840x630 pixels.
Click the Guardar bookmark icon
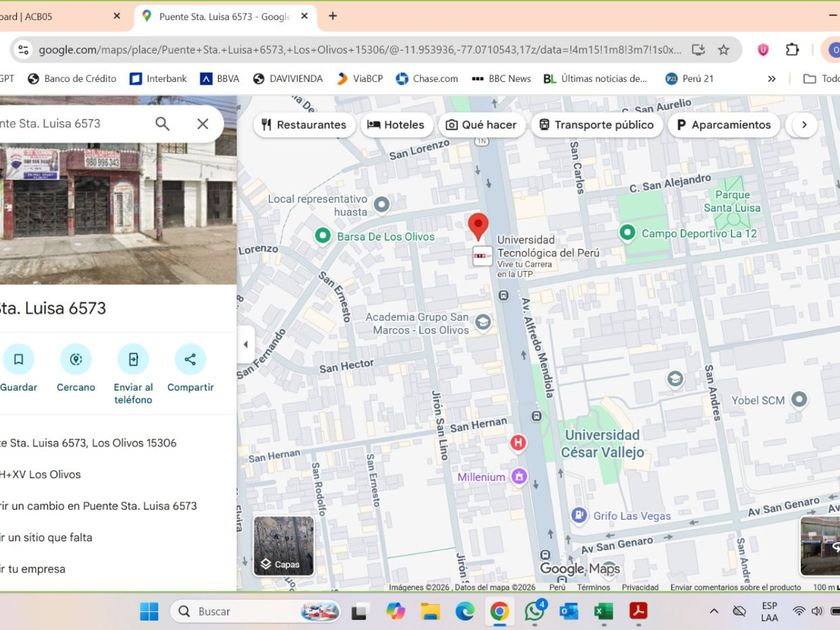[18, 359]
